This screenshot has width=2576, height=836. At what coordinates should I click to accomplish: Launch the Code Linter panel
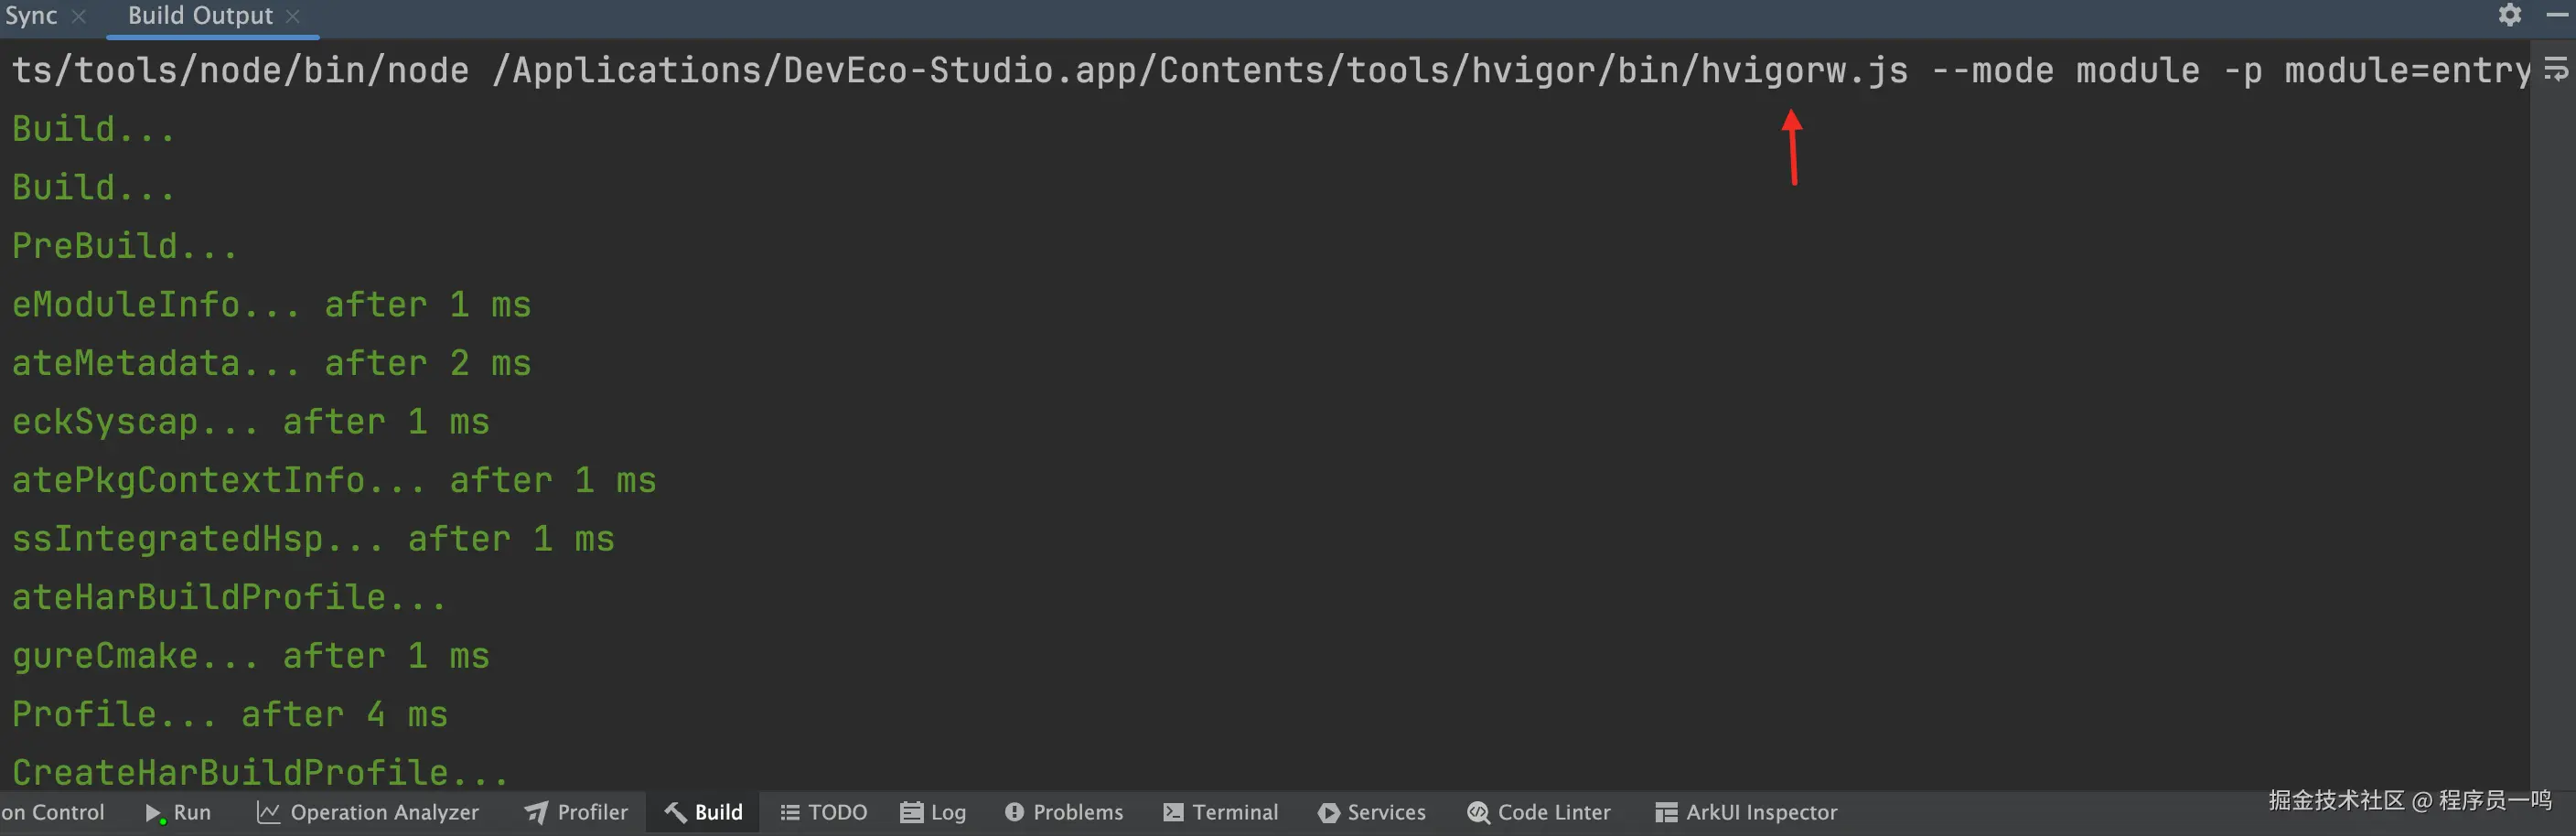pos(1538,812)
